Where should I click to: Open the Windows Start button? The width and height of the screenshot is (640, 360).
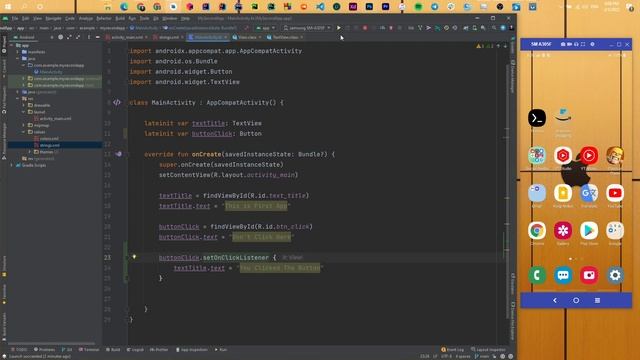click(7, 7)
